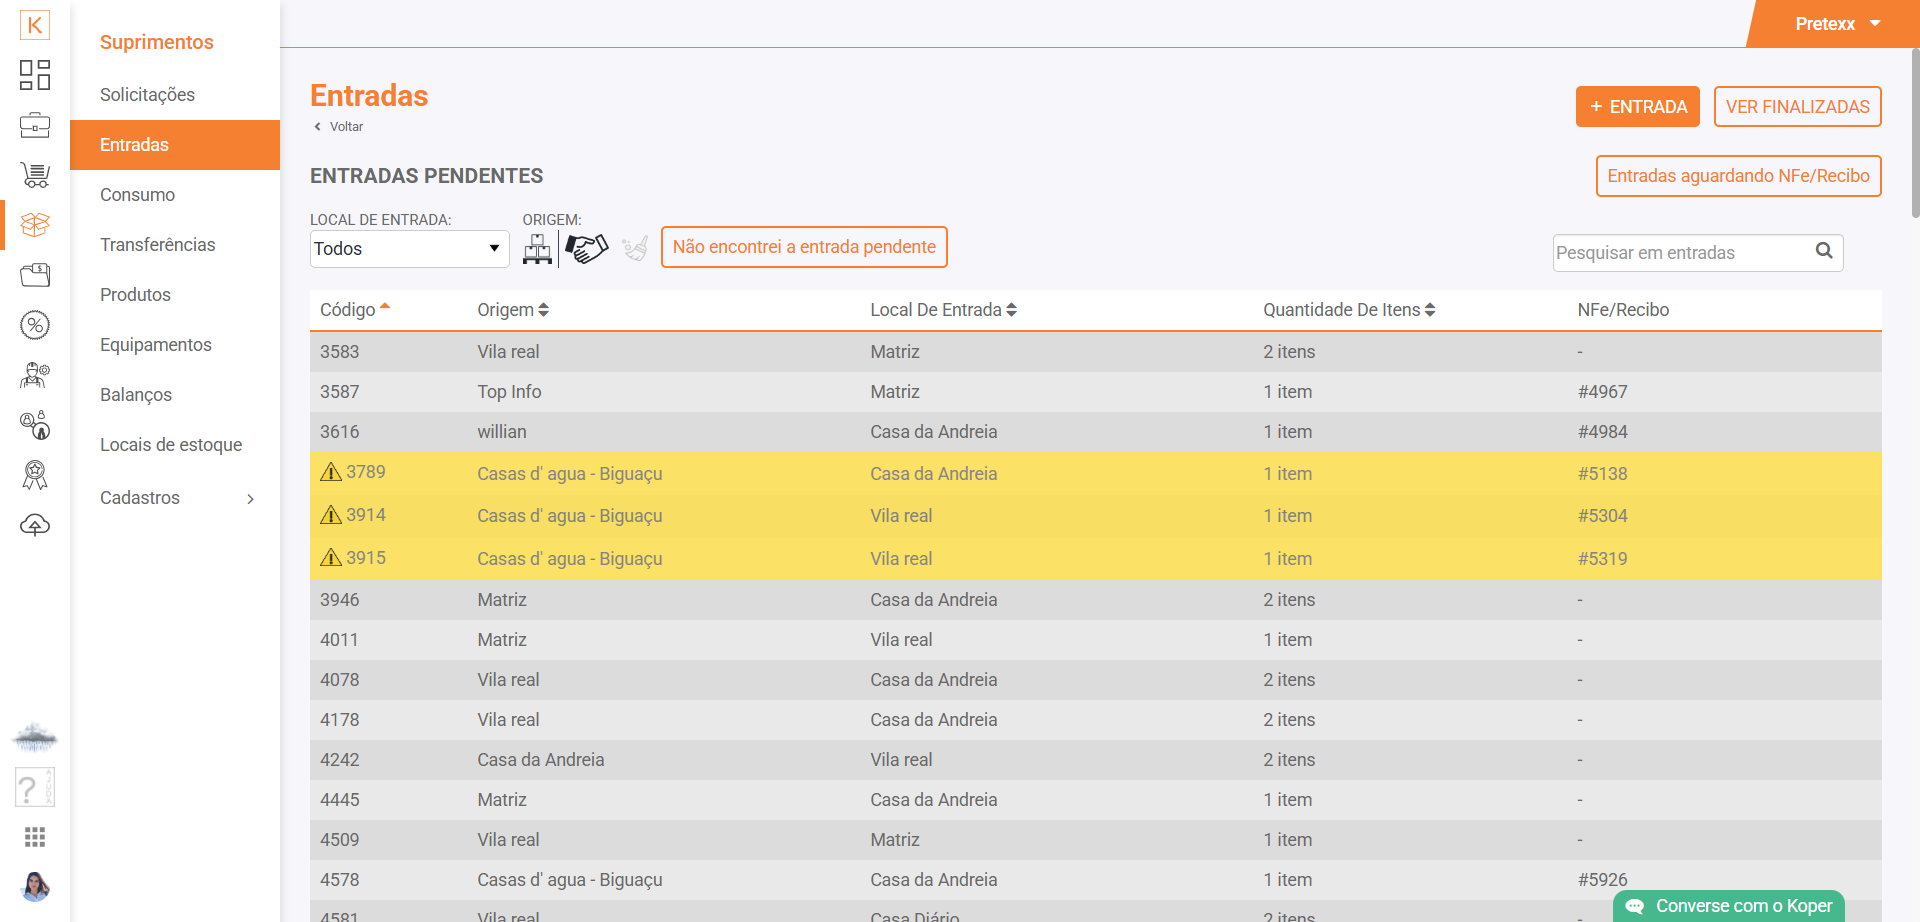Viewport: 1920px width, 922px height.
Task: Click the + ENTRADA button
Action: (1637, 107)
